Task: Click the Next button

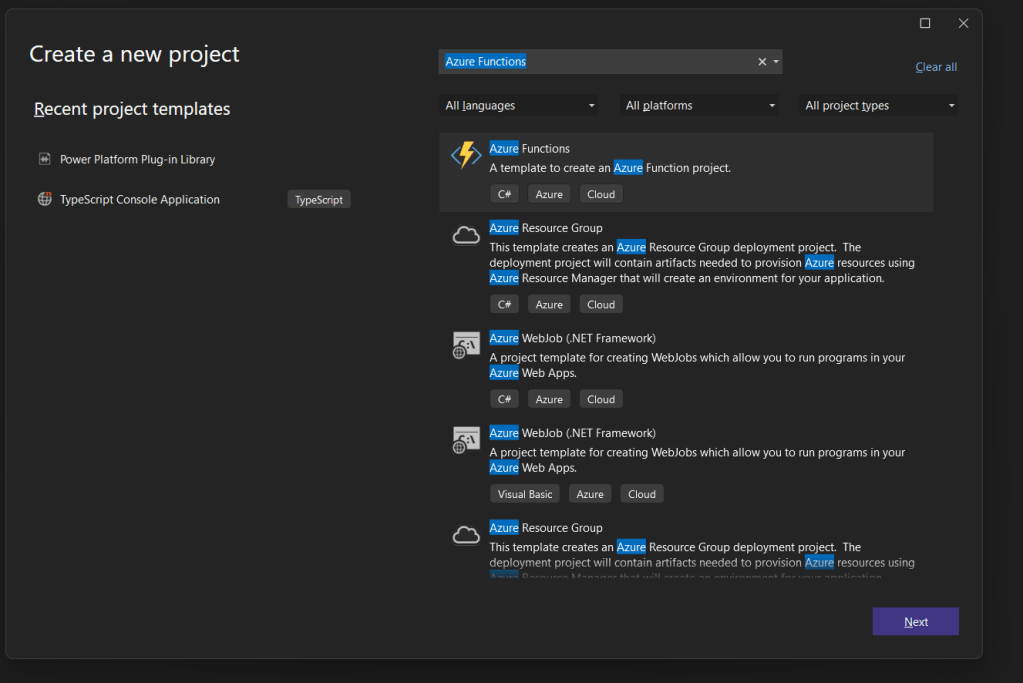Action: tap(914, 621)
